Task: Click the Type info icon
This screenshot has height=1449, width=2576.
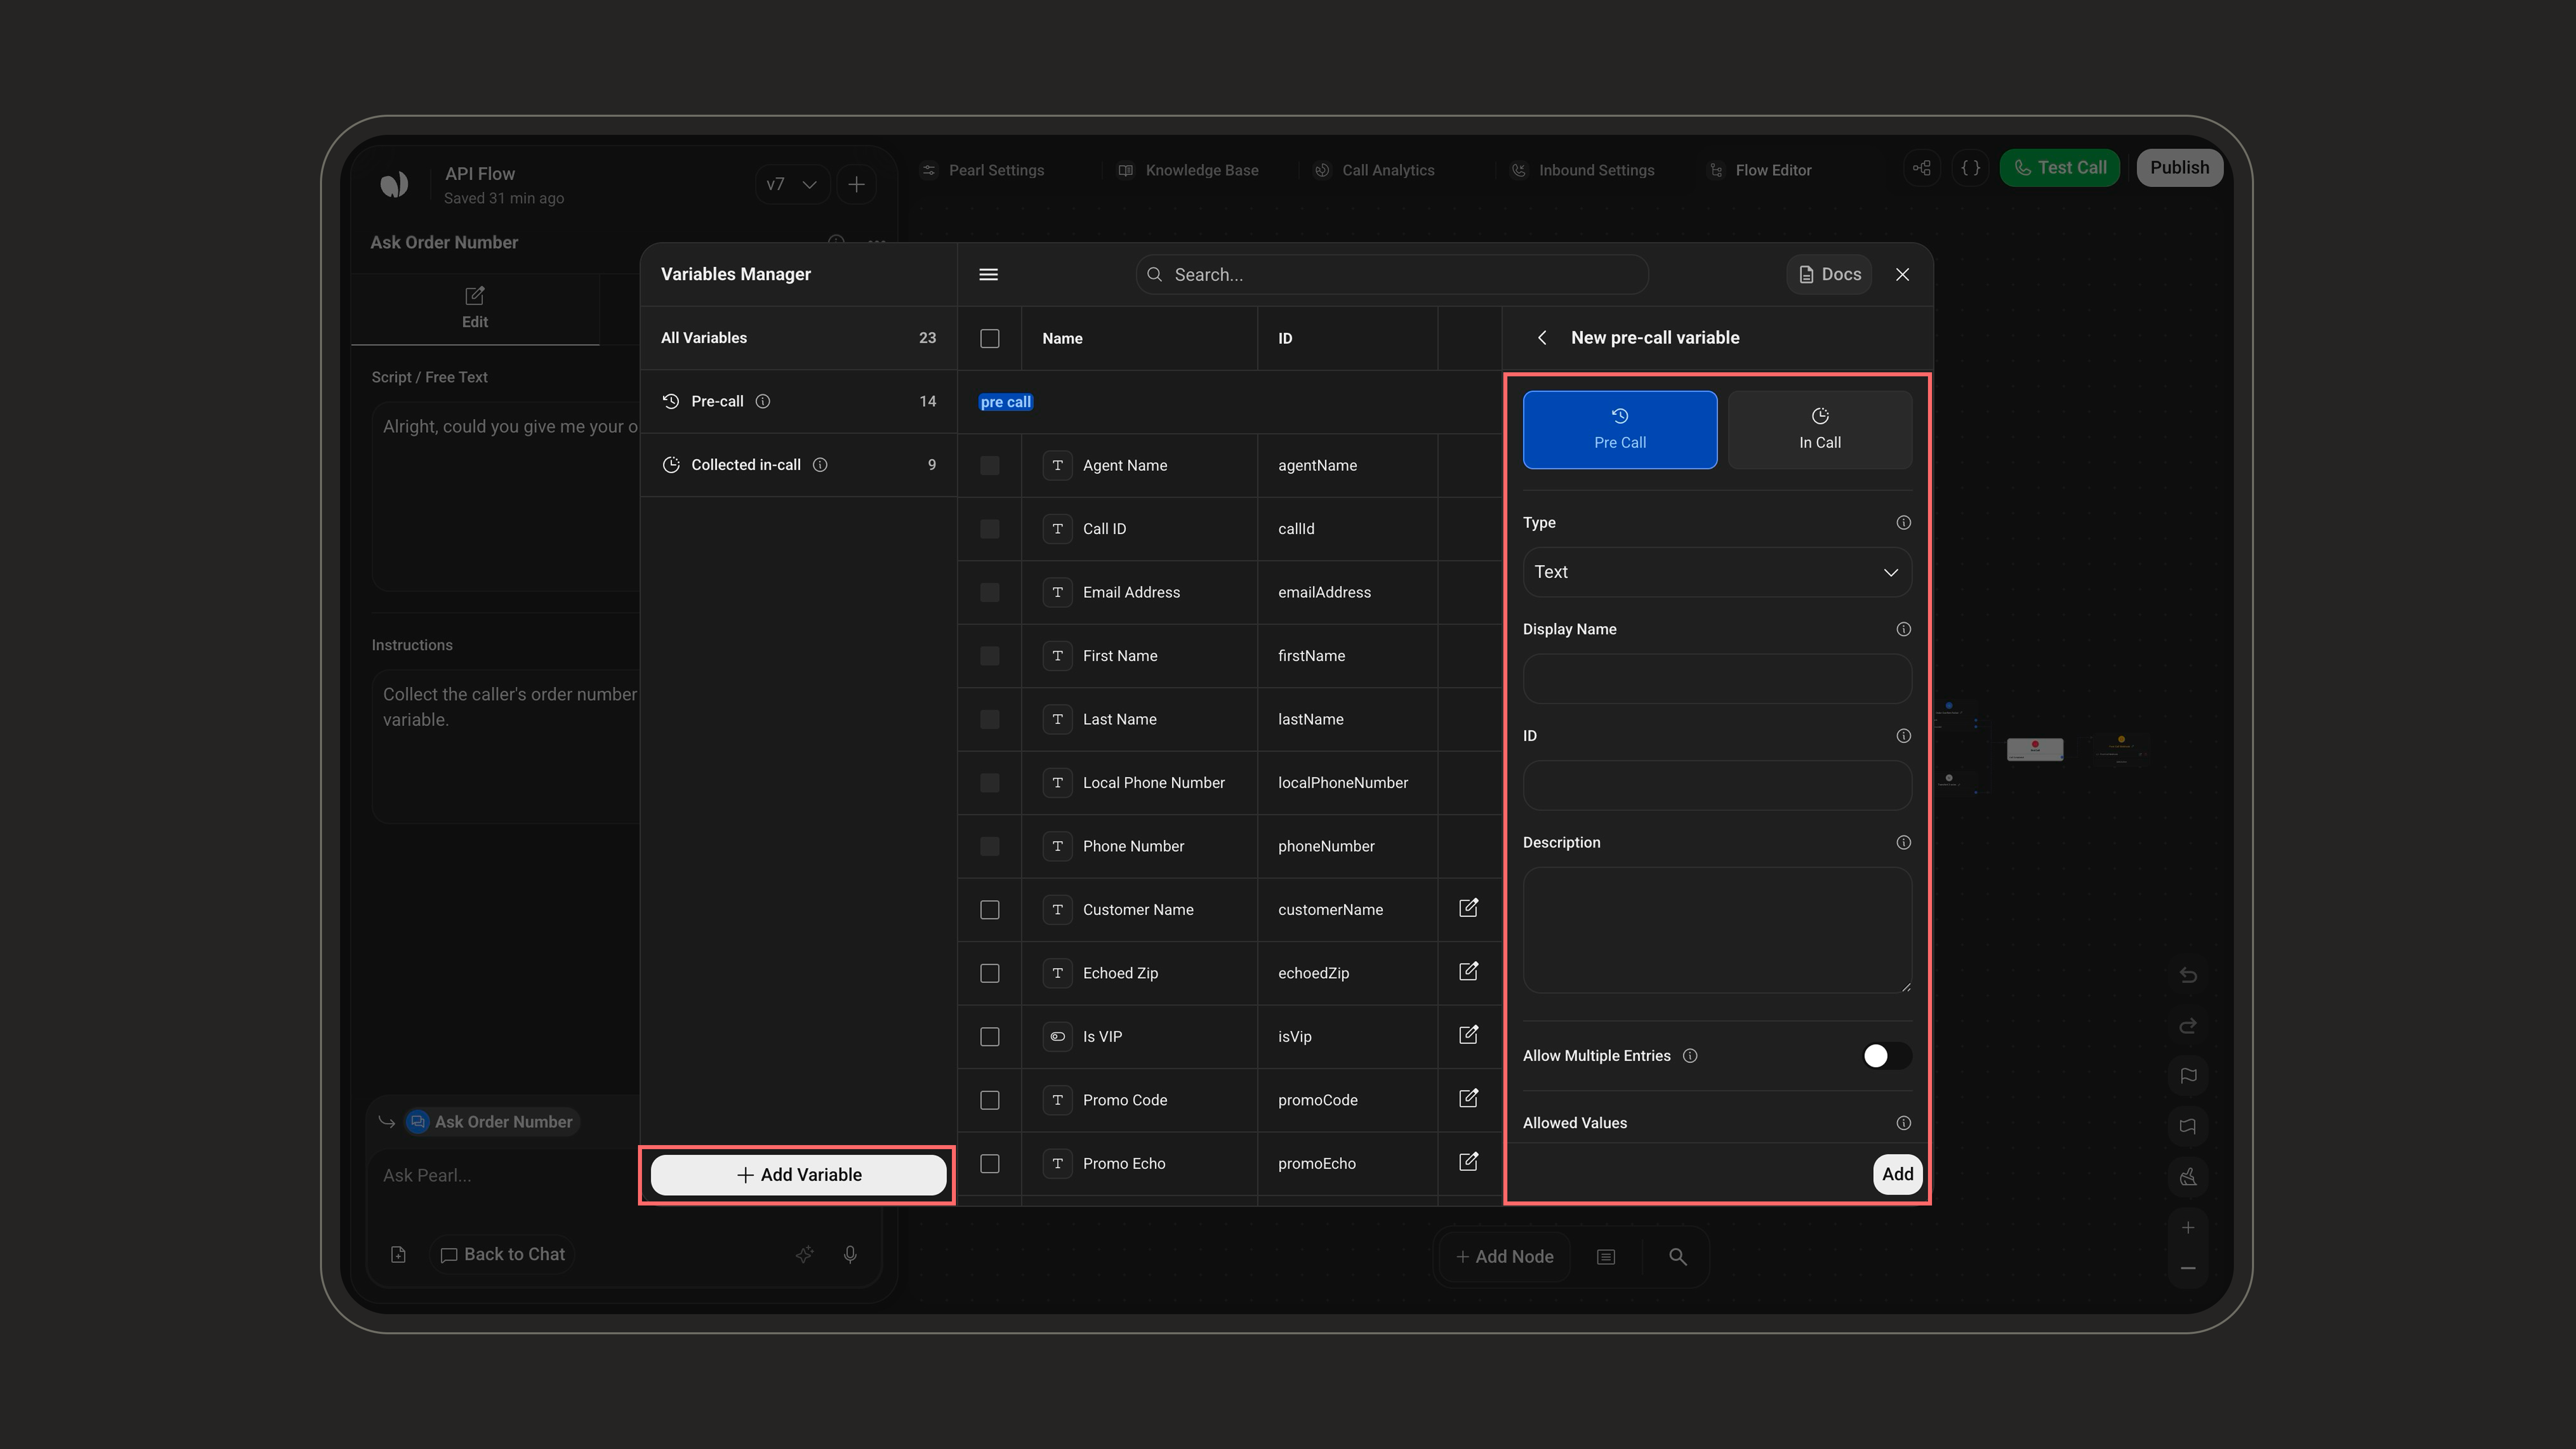Action: coord(1903,523)
